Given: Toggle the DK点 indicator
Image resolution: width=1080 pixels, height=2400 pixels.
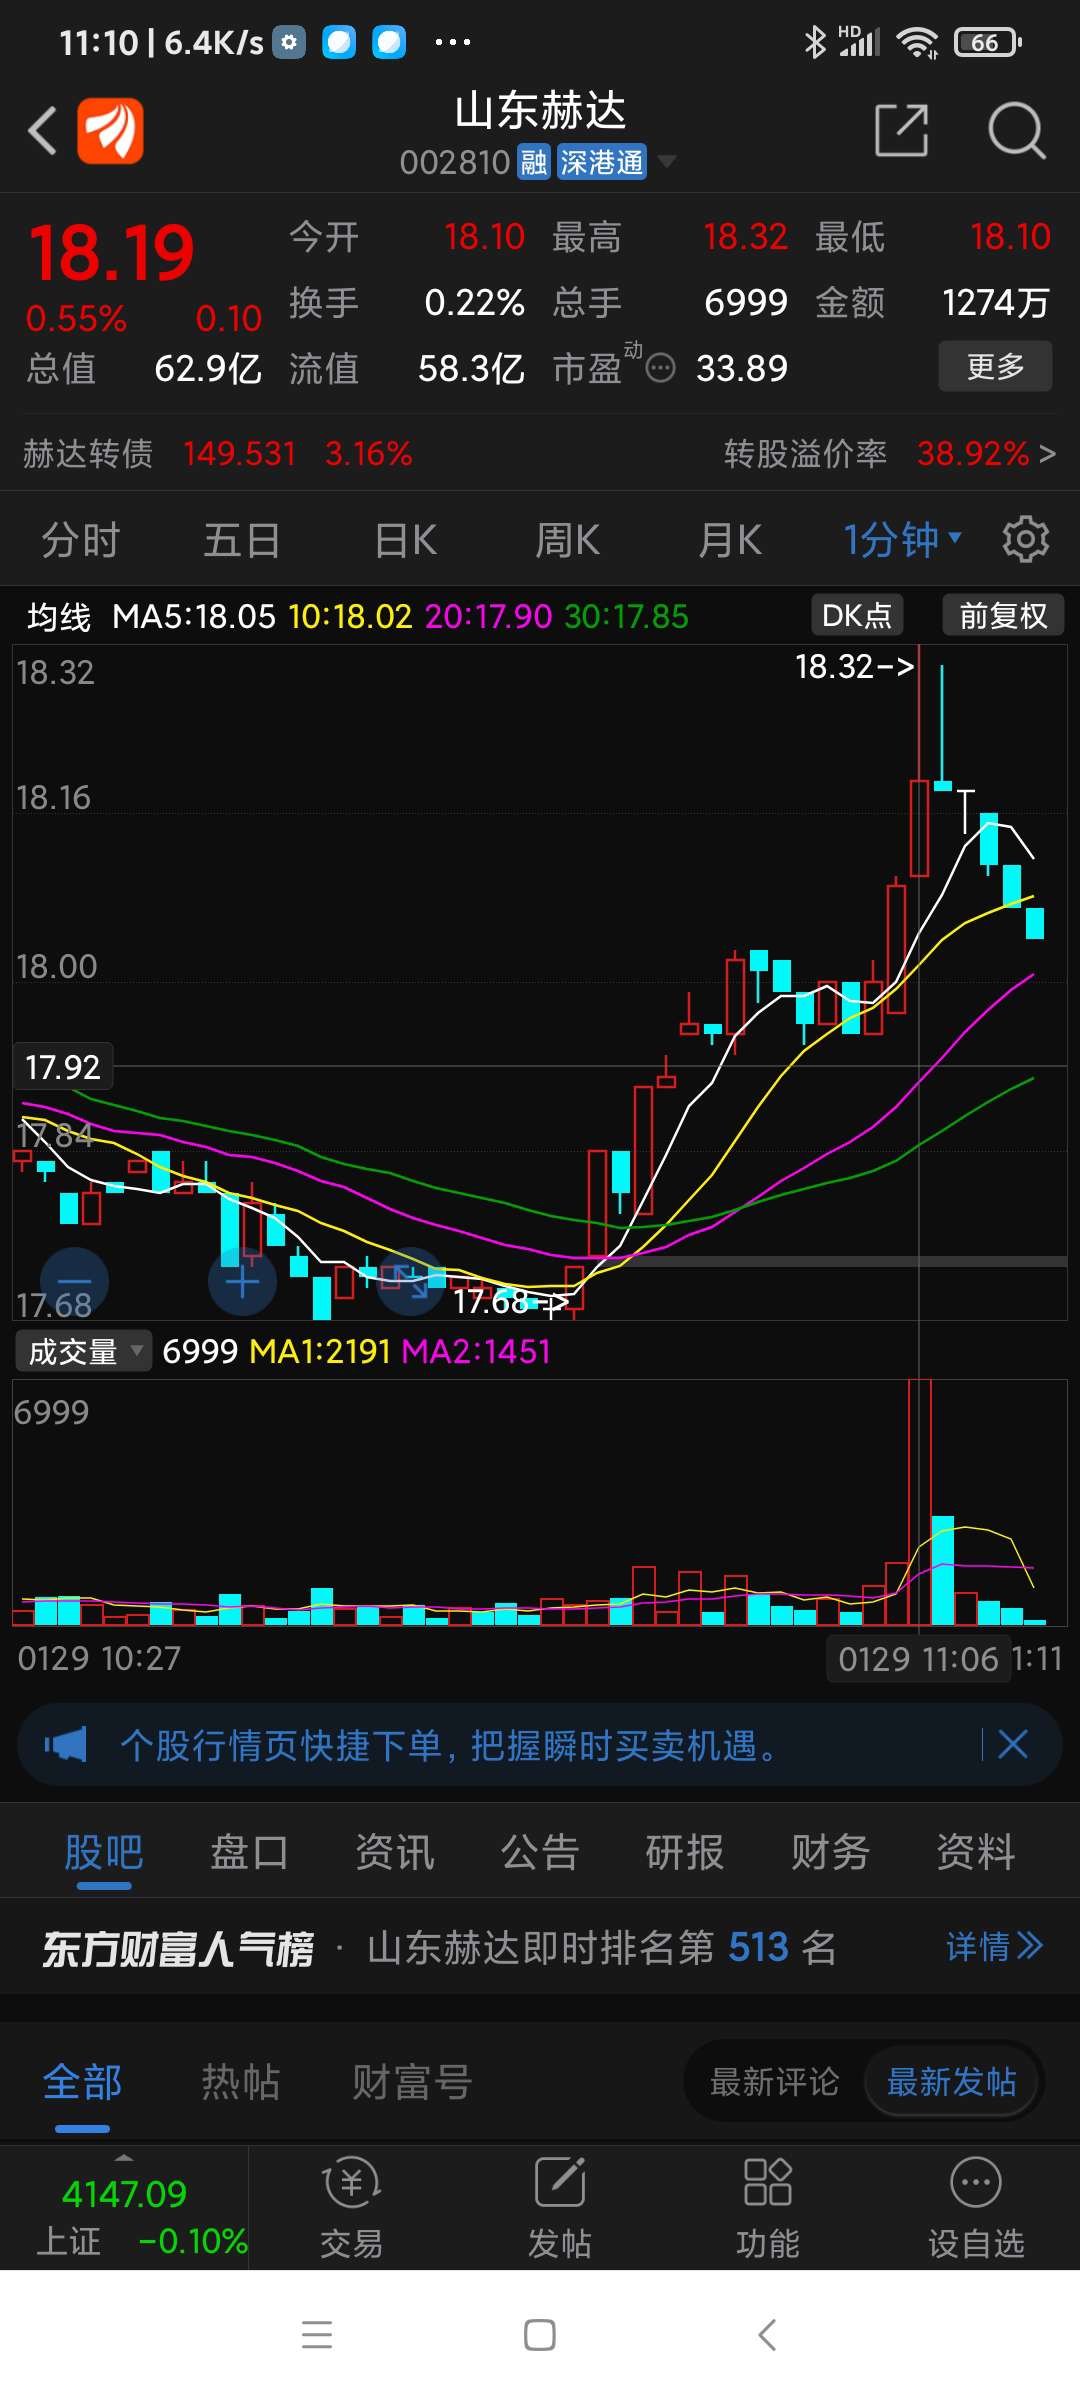Looking at the screenshot, I should (857, 615).
